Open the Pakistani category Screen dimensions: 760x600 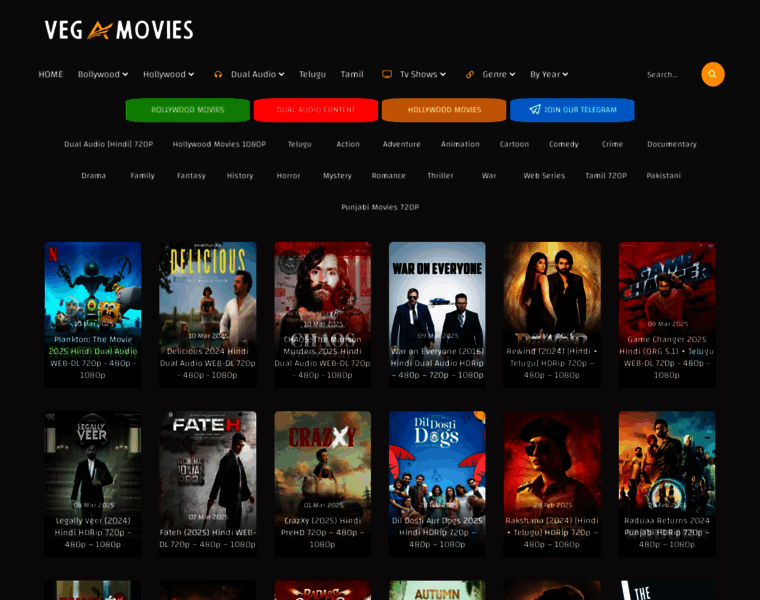(663, 175)
